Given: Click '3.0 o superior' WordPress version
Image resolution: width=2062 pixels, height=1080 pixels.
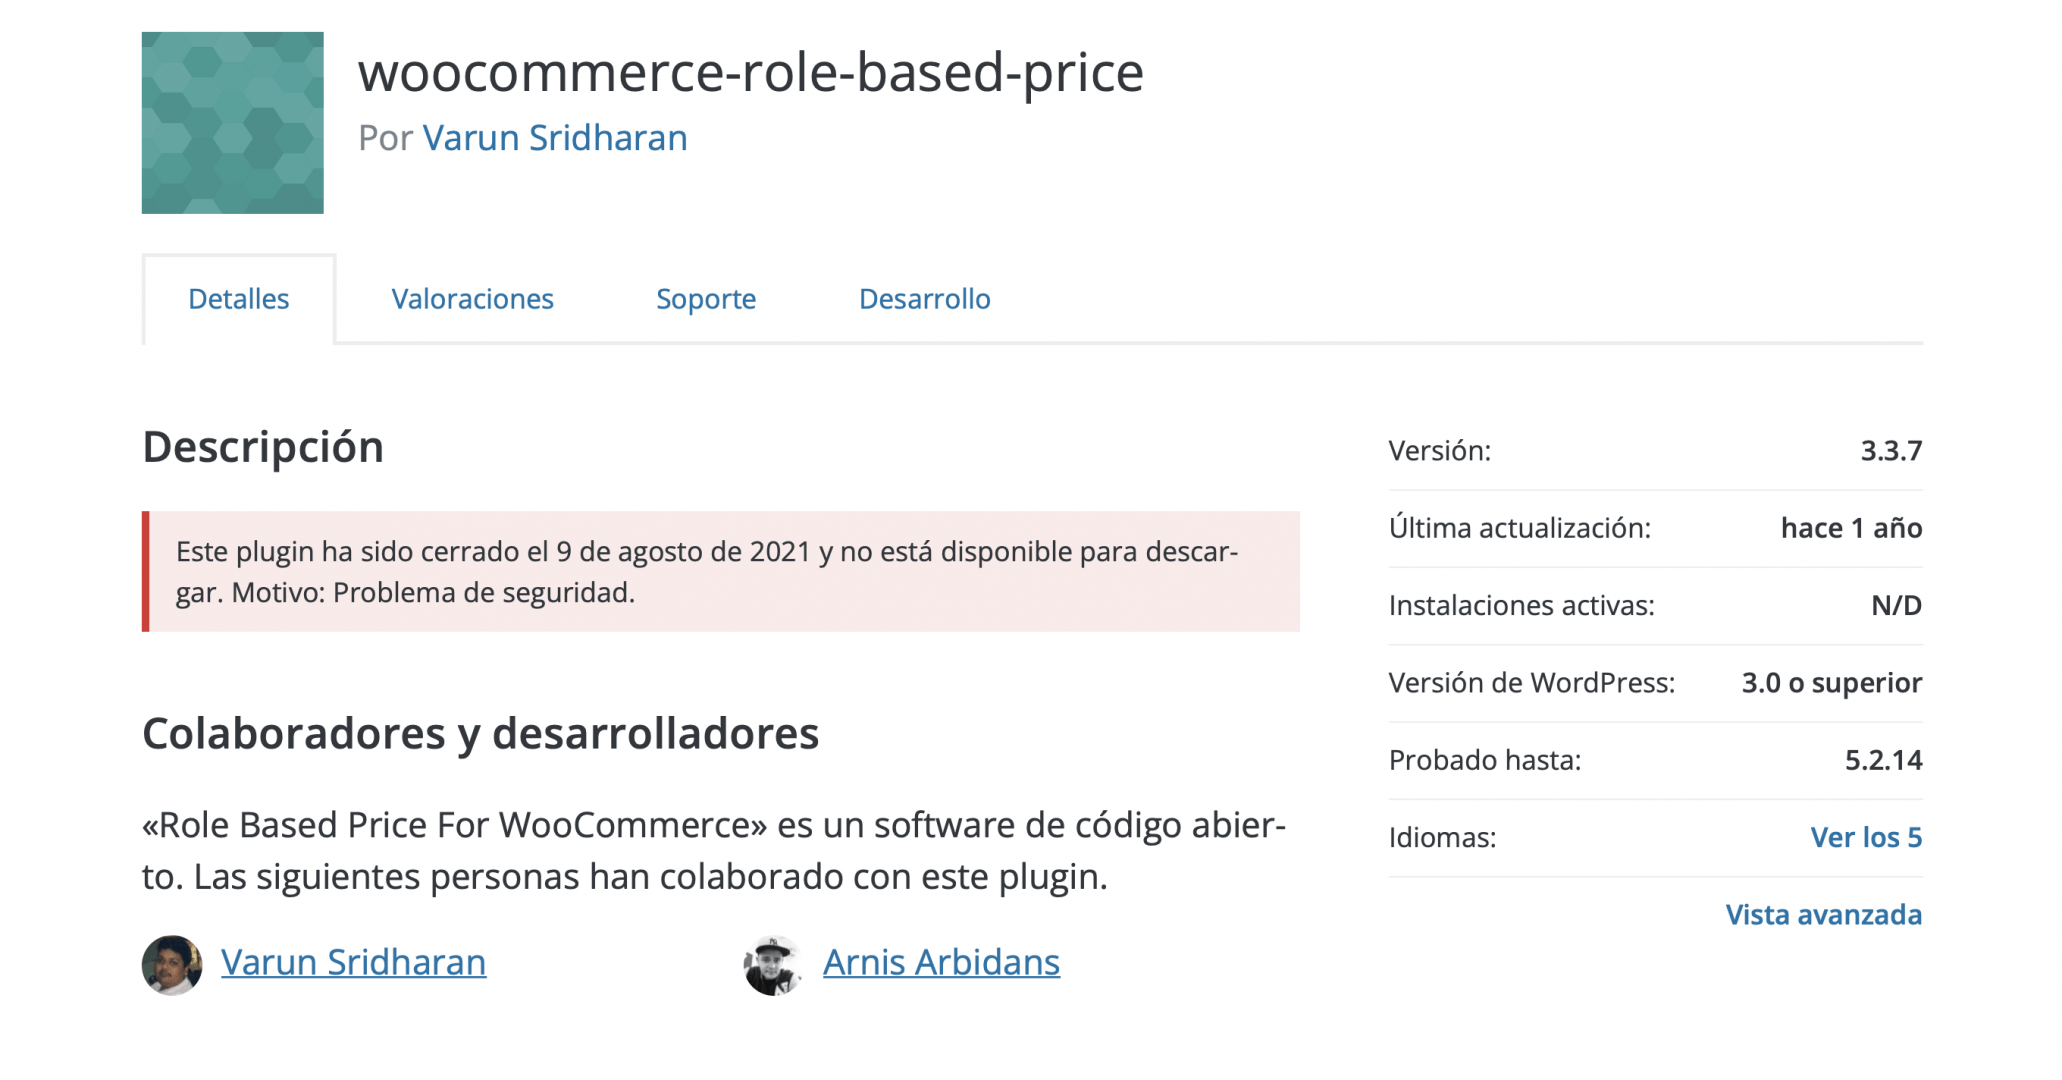Looking at the screenshot, I should click(x=1832, y=682).
